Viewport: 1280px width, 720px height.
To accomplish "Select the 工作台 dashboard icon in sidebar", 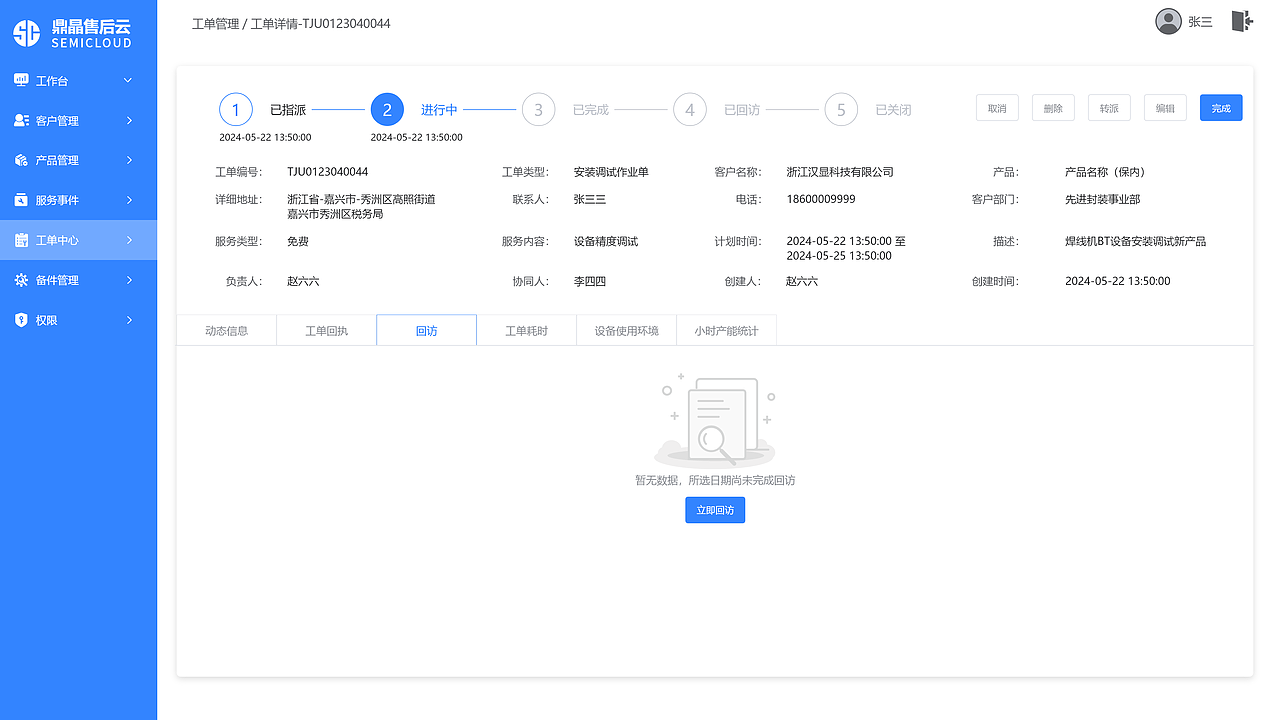I will (22, 80).
